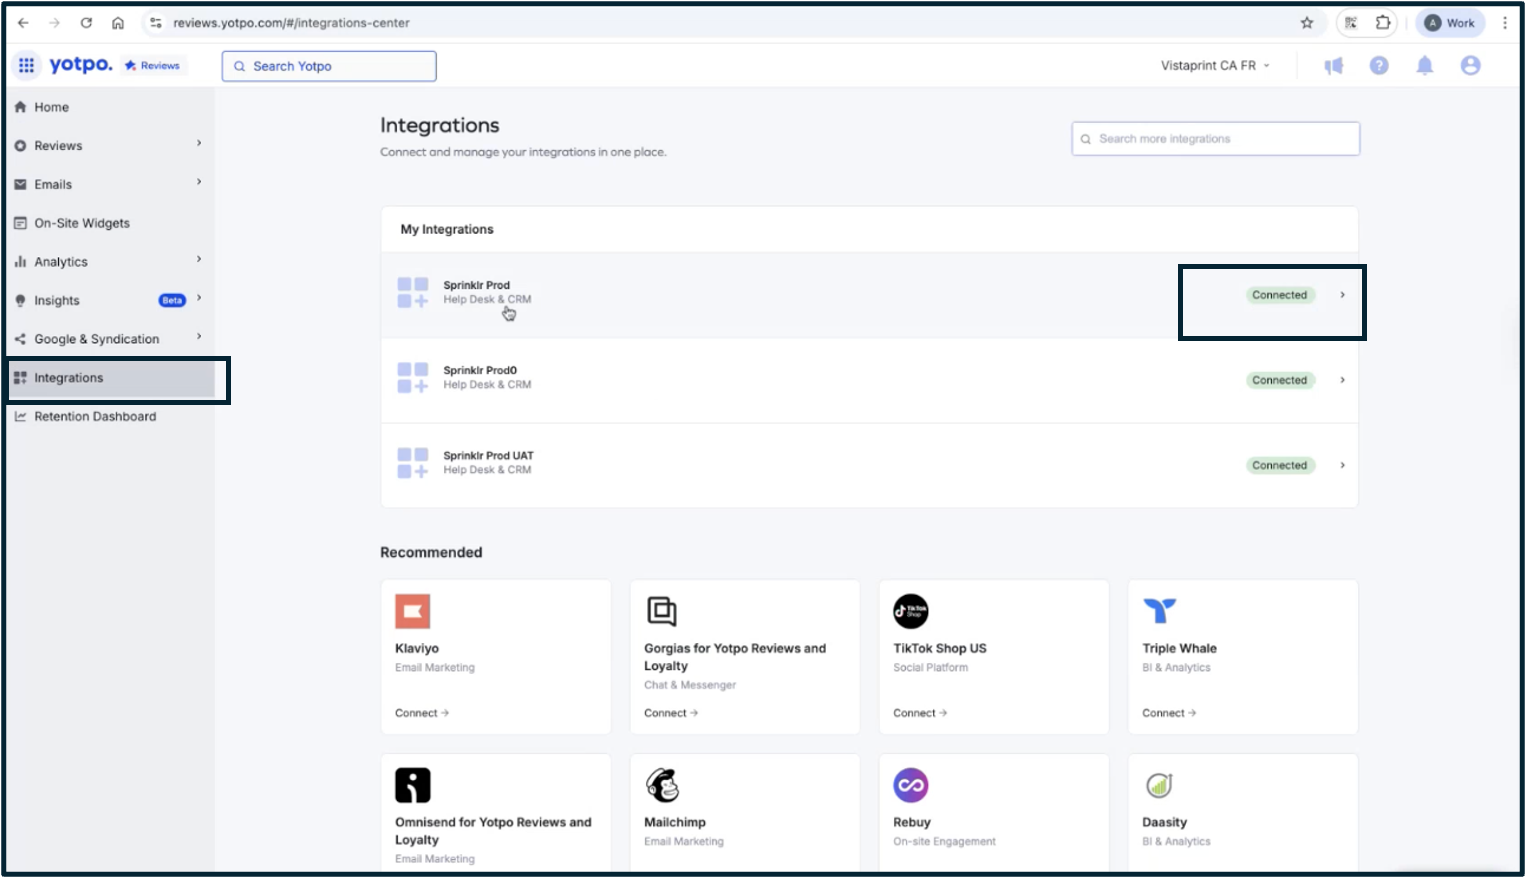Click the Search more integrations field
Viewport: 1526px width, 878px height.
[x=1216, y=139]
